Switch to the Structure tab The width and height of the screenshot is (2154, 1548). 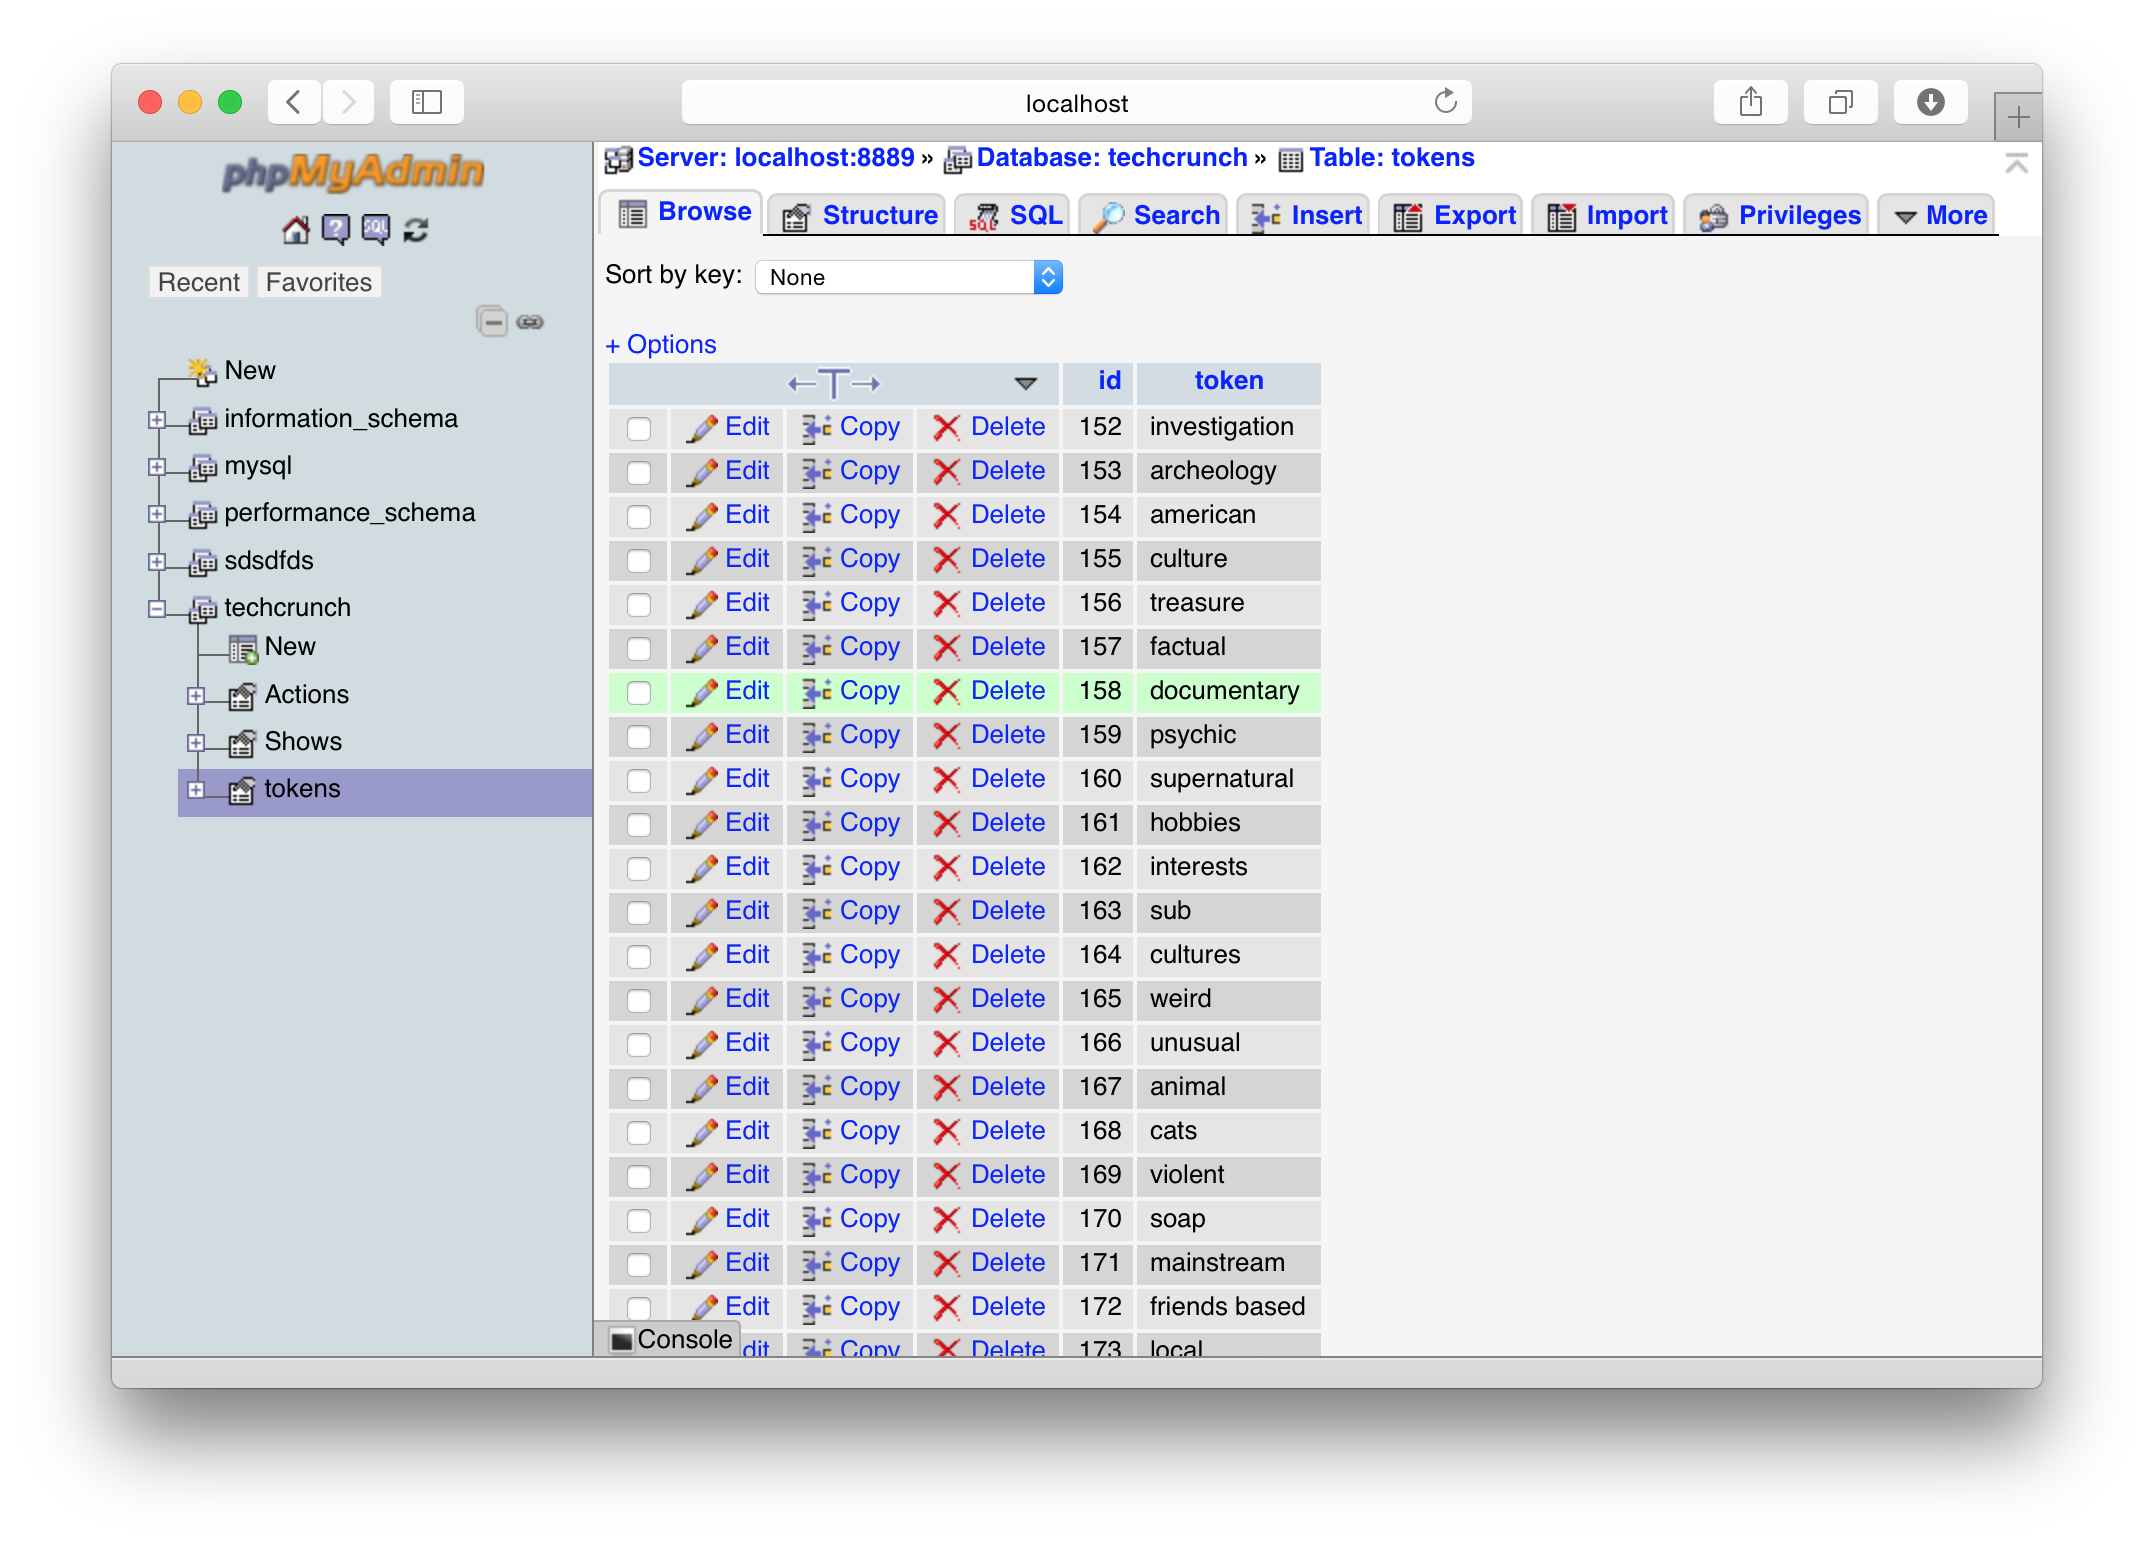coord(860,216)
